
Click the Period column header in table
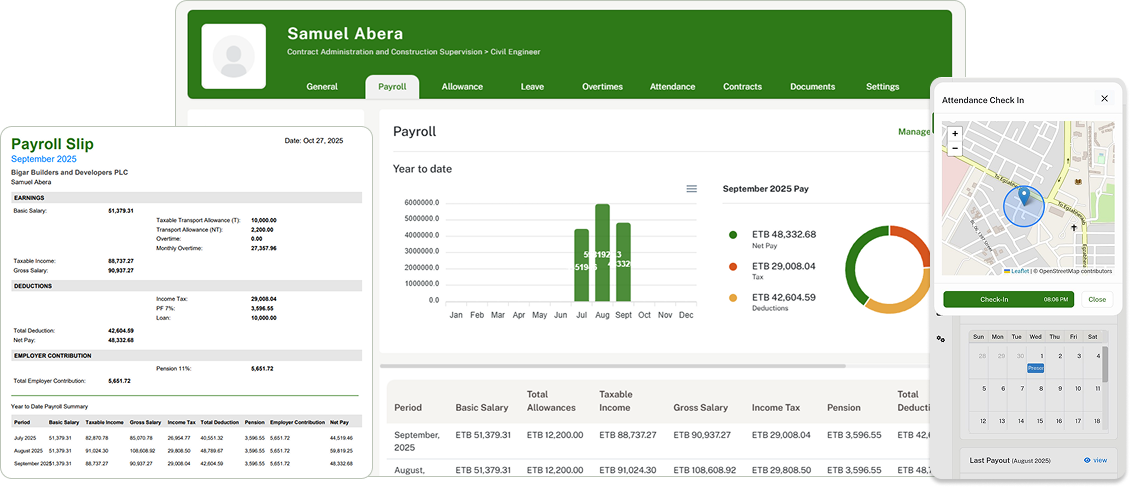coord(408,408)
